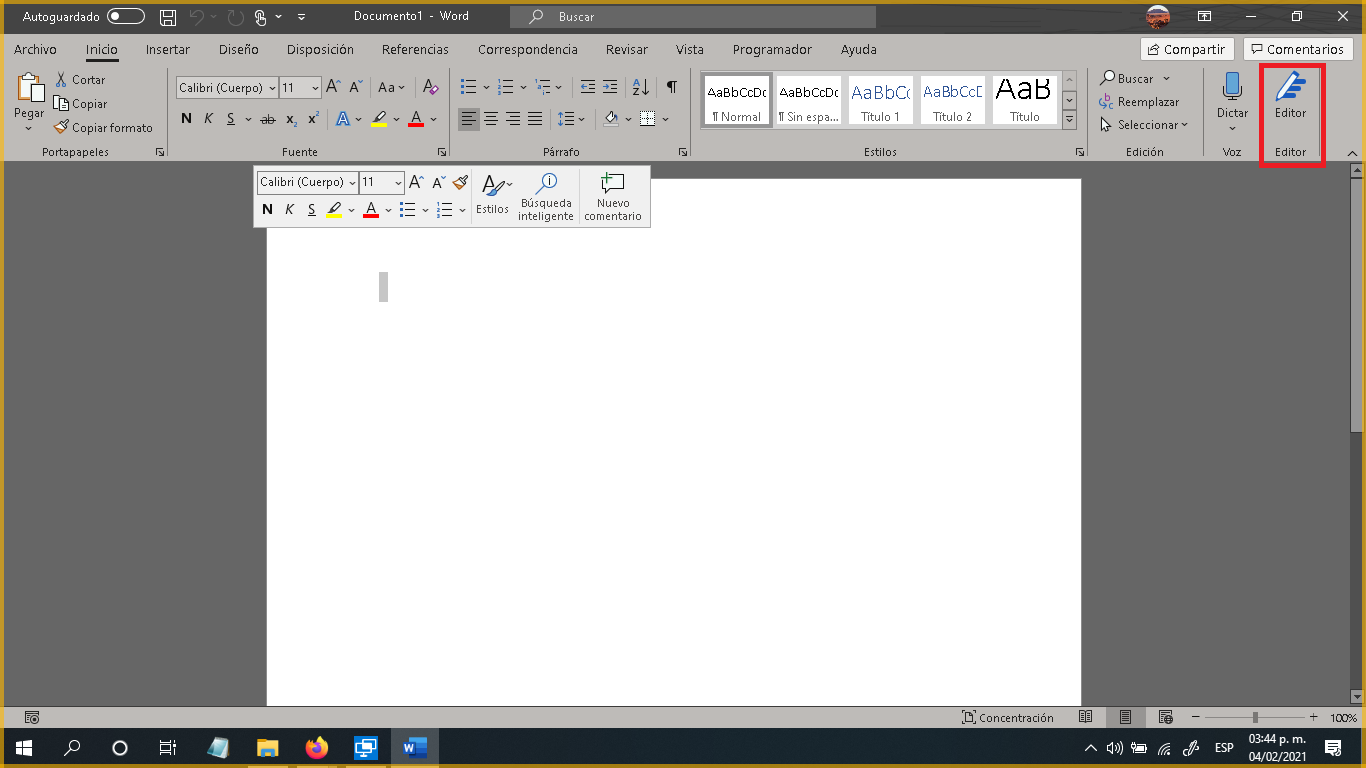Click Copiar in the clipboard group
Screen dimensions: 1366x768
pyautogui.click(x=80, y=104)
